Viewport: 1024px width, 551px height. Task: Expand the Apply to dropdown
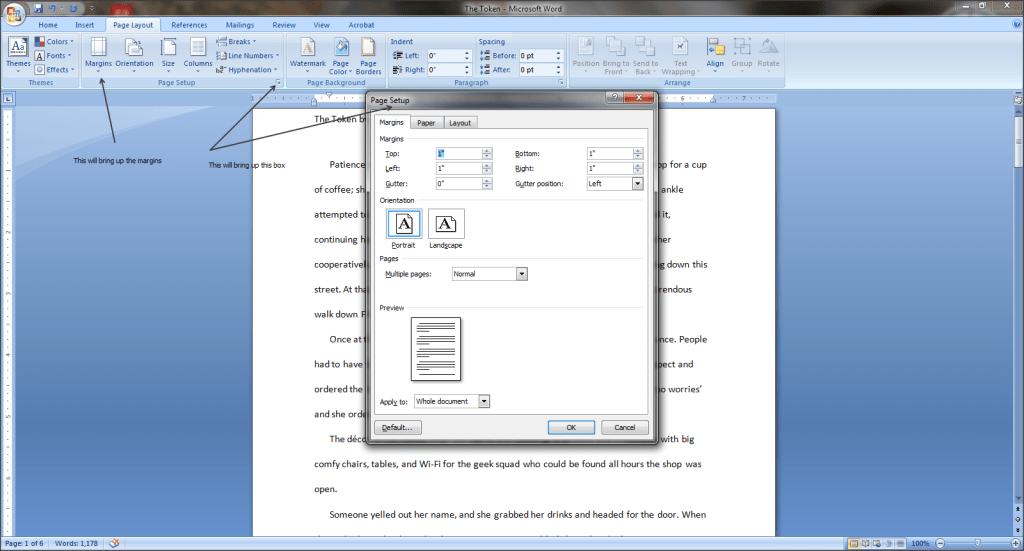[485, 401]
